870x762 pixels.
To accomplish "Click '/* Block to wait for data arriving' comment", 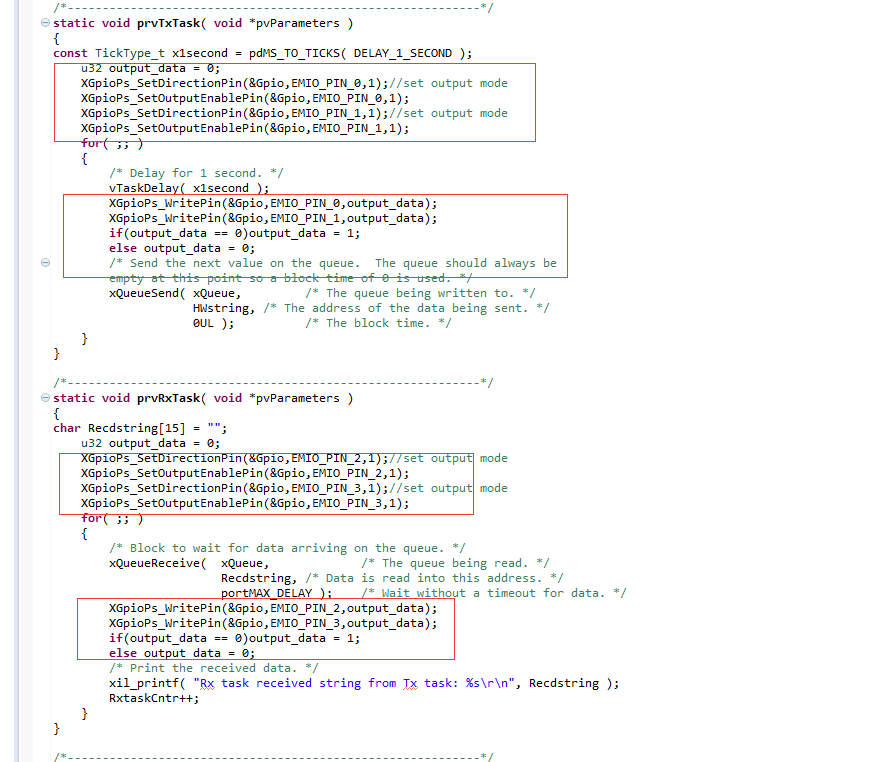I will coord(287,548).
